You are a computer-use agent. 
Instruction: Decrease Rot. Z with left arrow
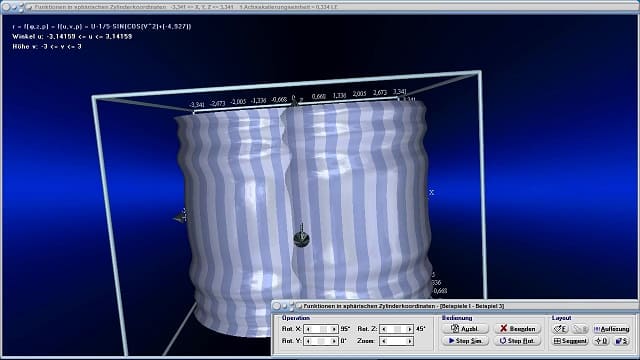pos(383,329)
